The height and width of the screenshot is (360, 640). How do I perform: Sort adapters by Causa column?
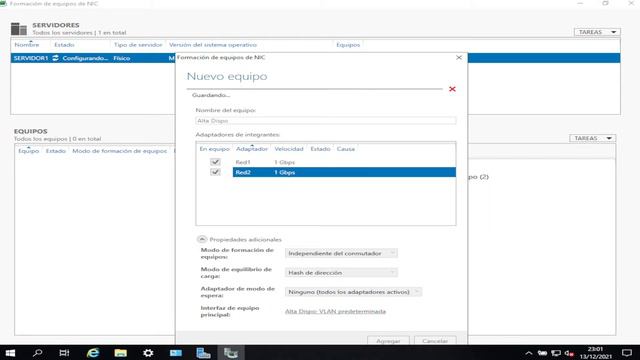pyautogui.click(x=346, y=149)
